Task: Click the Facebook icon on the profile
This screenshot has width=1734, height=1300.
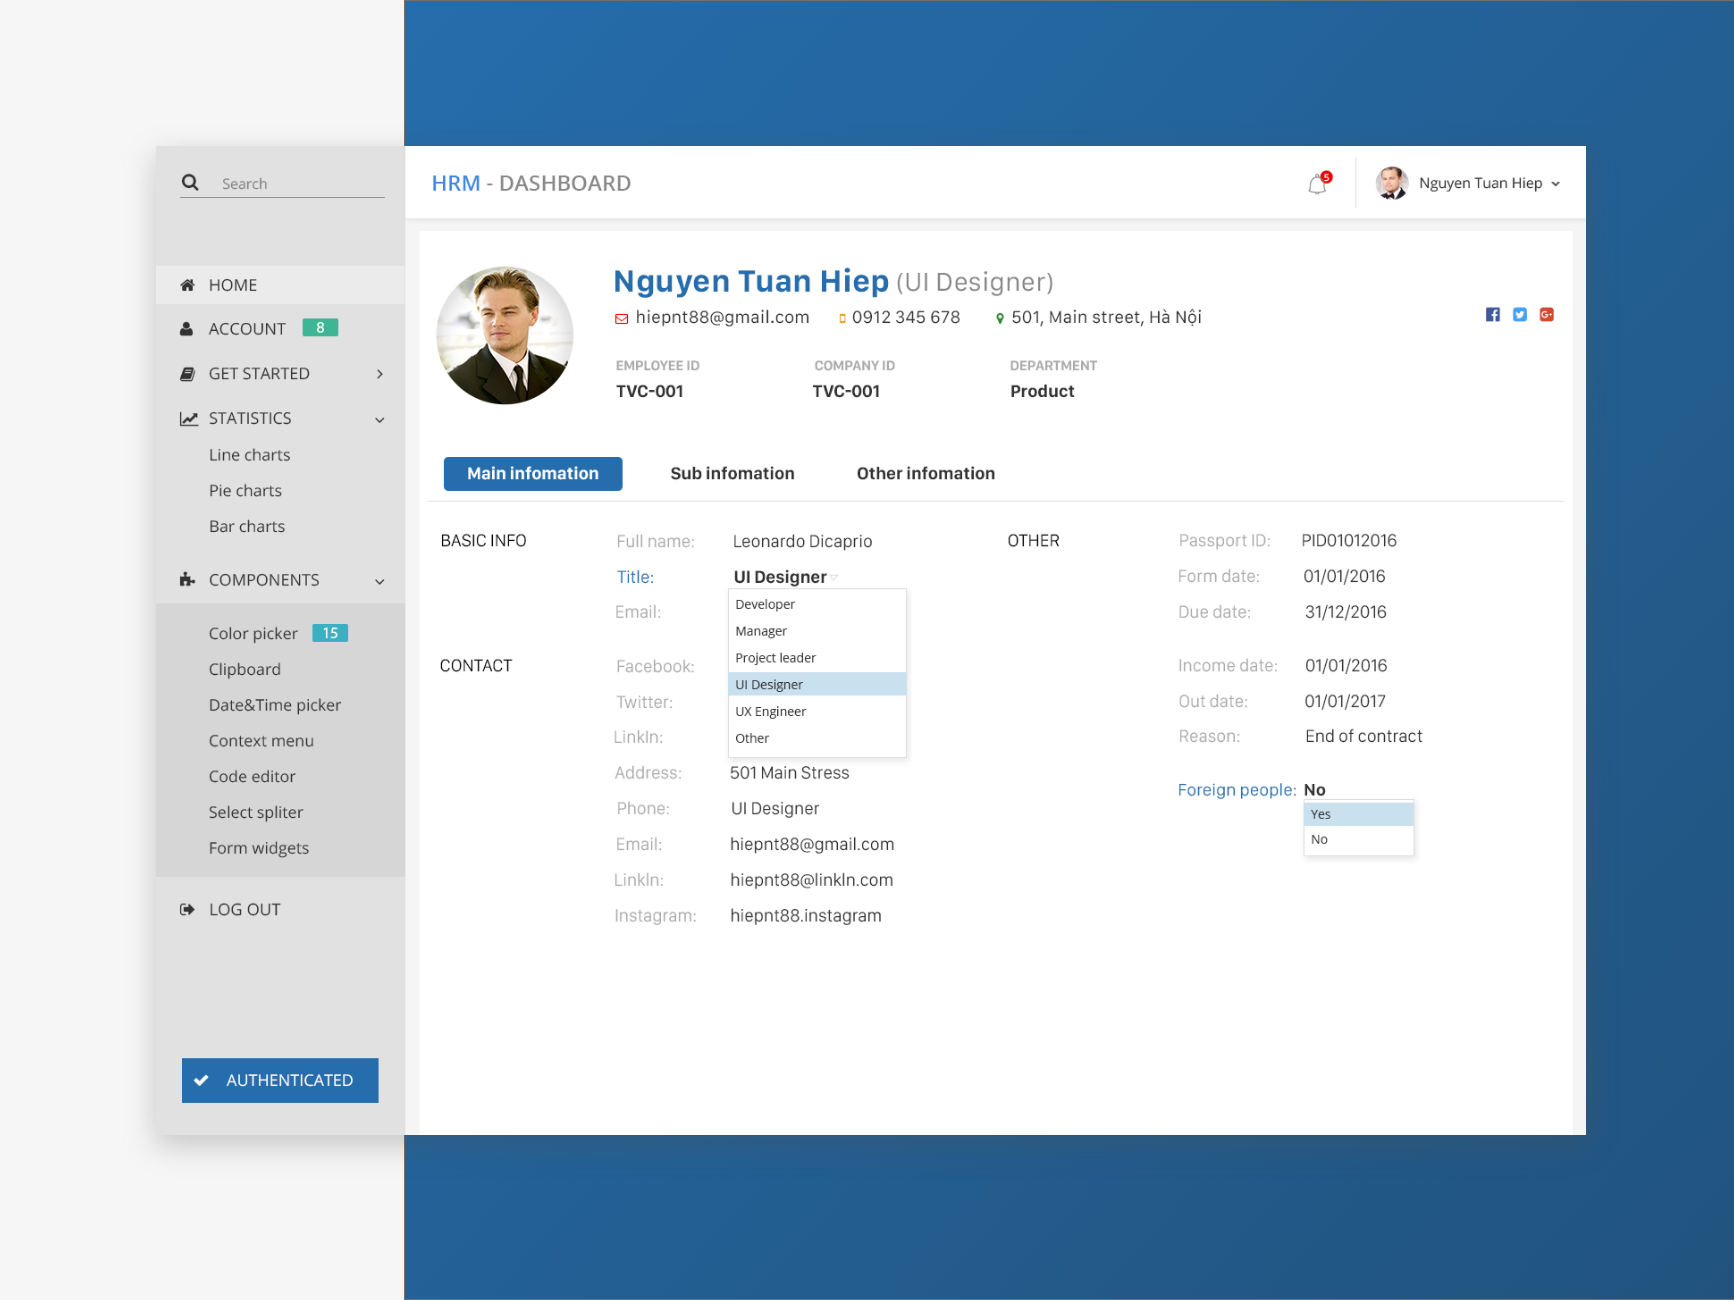Action: (1492, 314)
